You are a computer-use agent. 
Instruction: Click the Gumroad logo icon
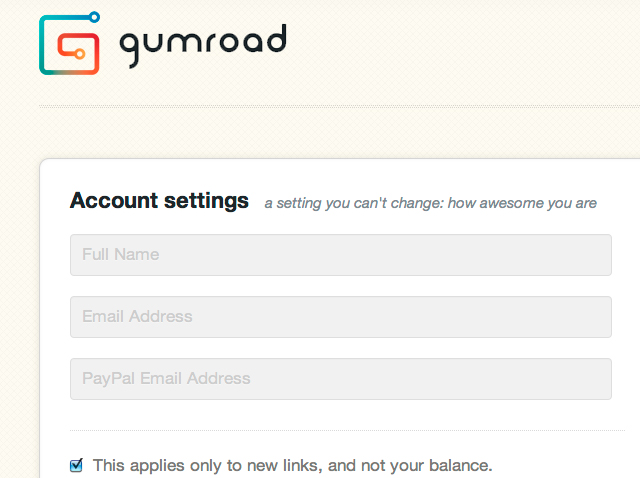(x=69, y=43)
